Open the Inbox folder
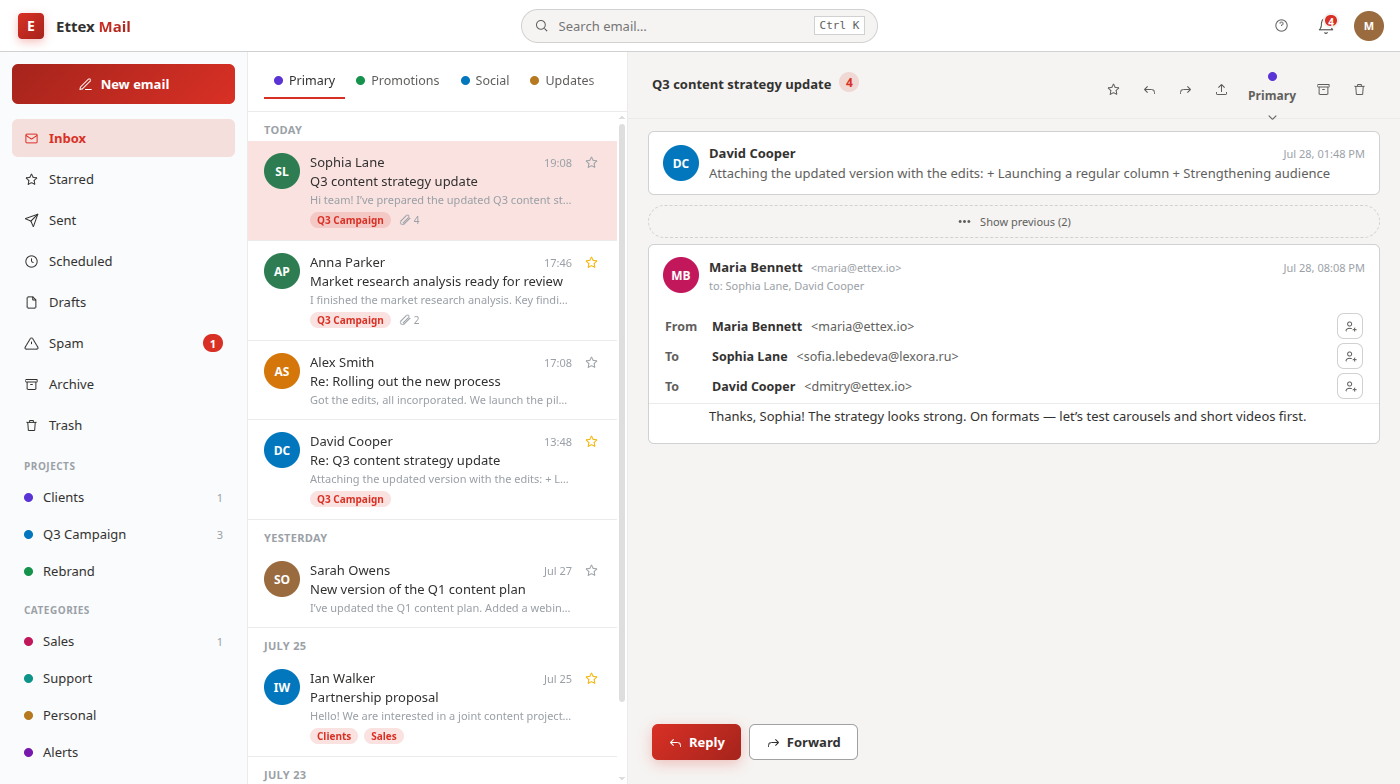 click(123, 138)
